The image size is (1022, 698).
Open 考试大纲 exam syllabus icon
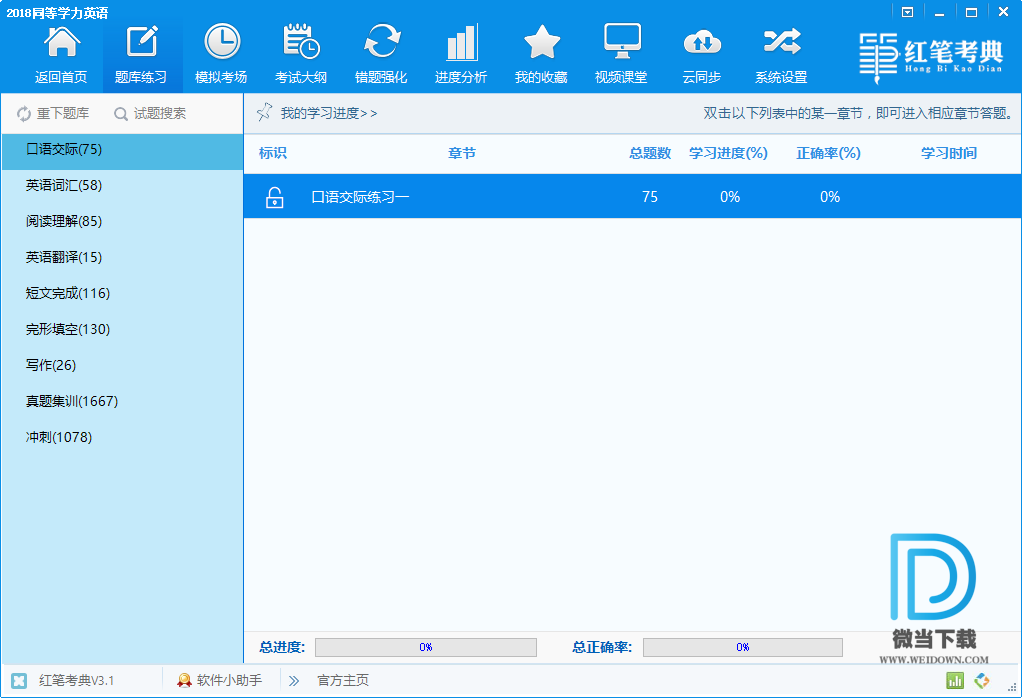point(300,42)
